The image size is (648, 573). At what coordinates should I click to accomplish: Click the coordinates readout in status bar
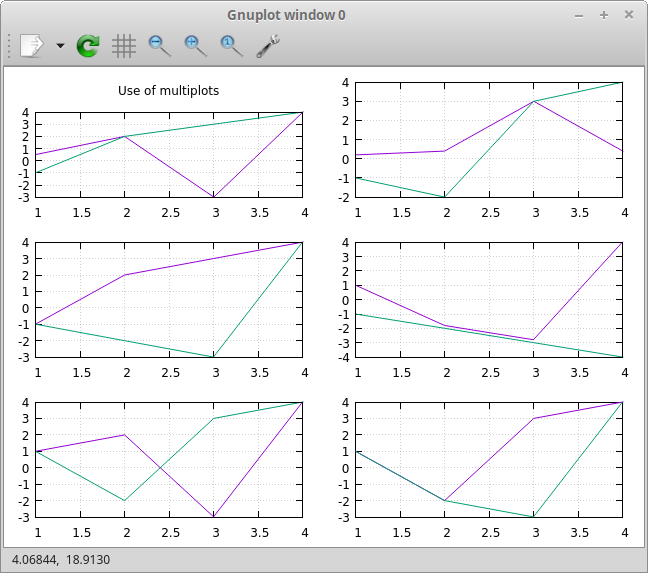61,559
